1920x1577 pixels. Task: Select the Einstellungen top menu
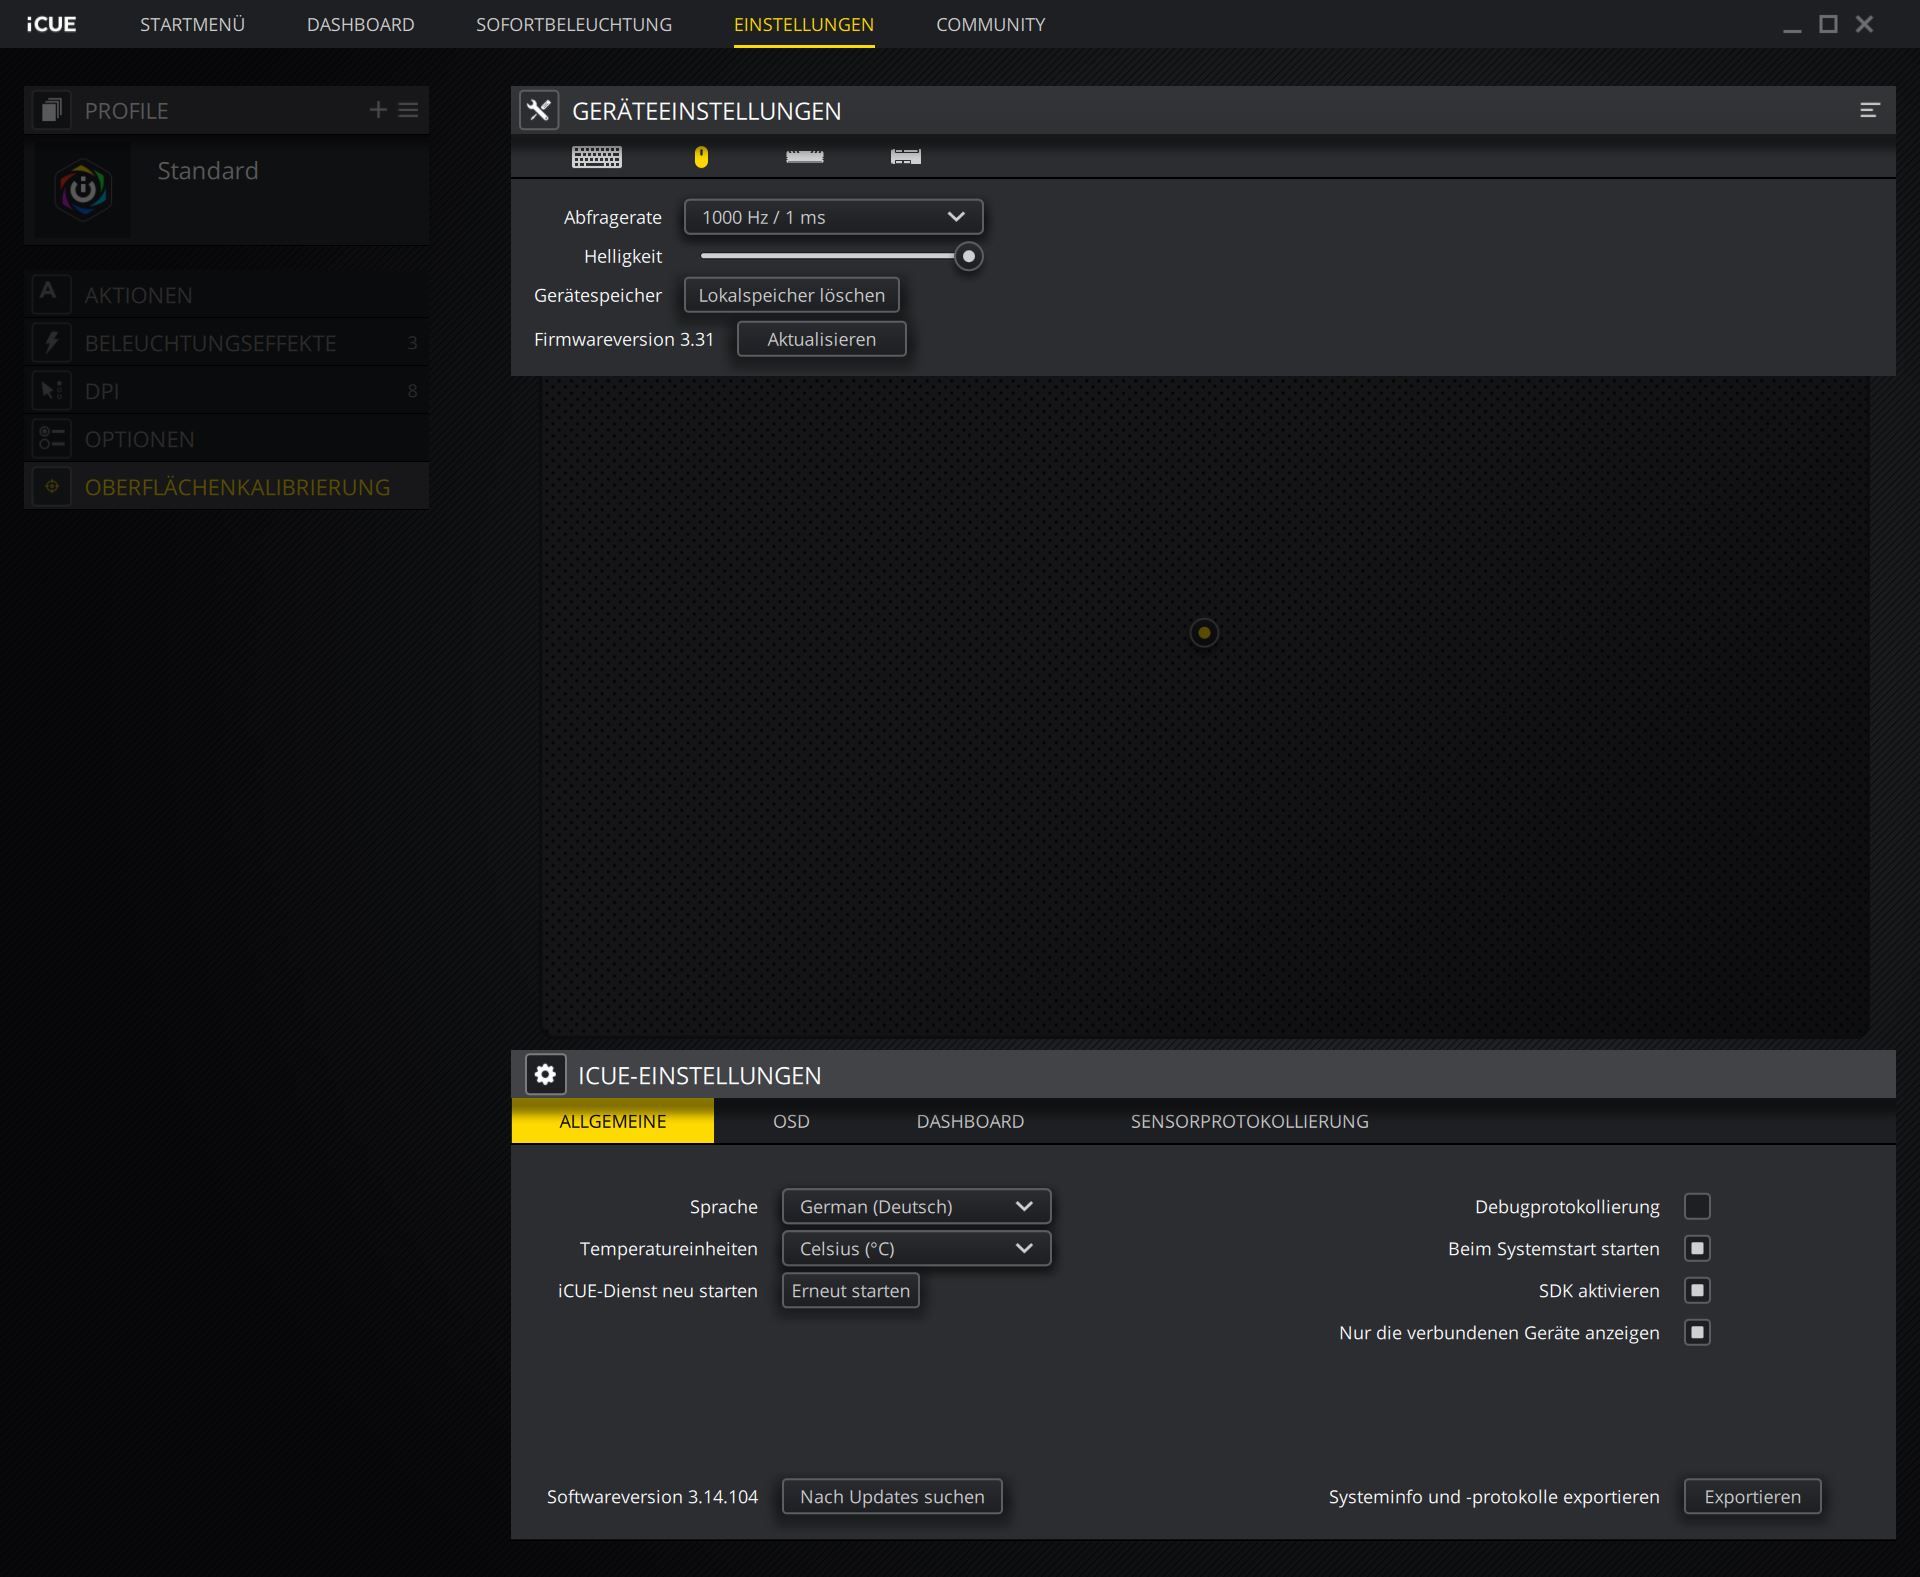804,24
